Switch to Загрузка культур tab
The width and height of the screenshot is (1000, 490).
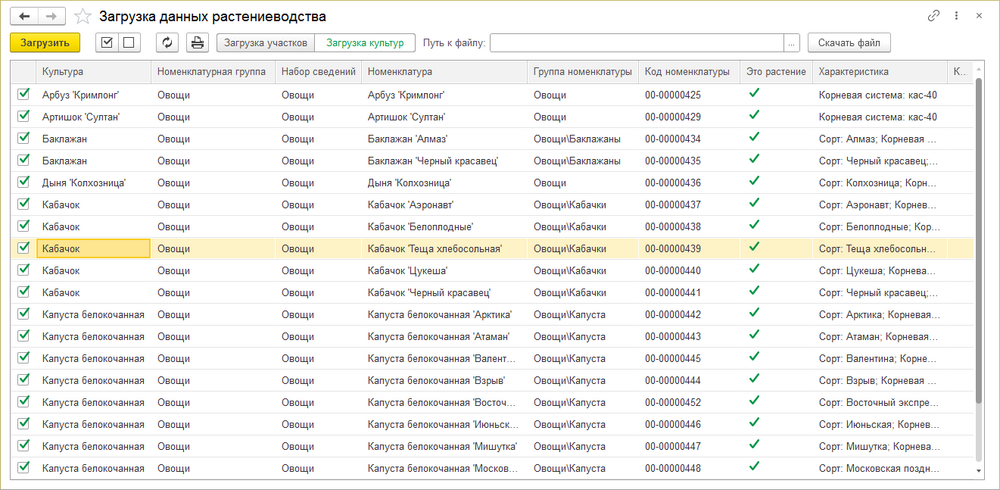365,43
